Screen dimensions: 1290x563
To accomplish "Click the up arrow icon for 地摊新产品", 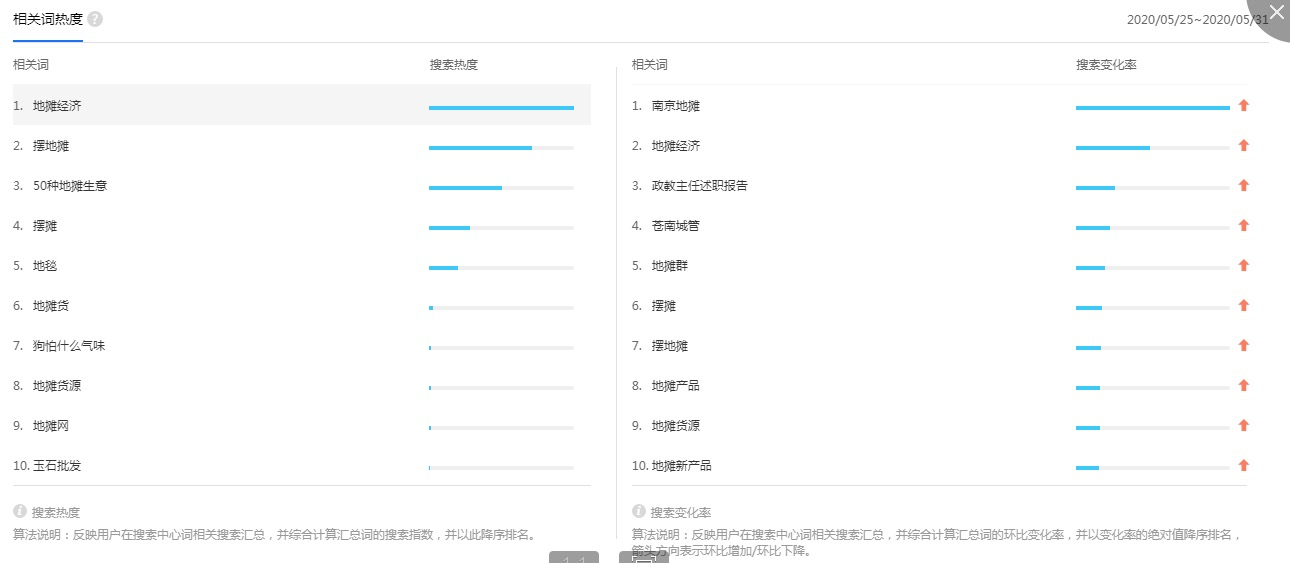I will click(x=1244, y=465).
